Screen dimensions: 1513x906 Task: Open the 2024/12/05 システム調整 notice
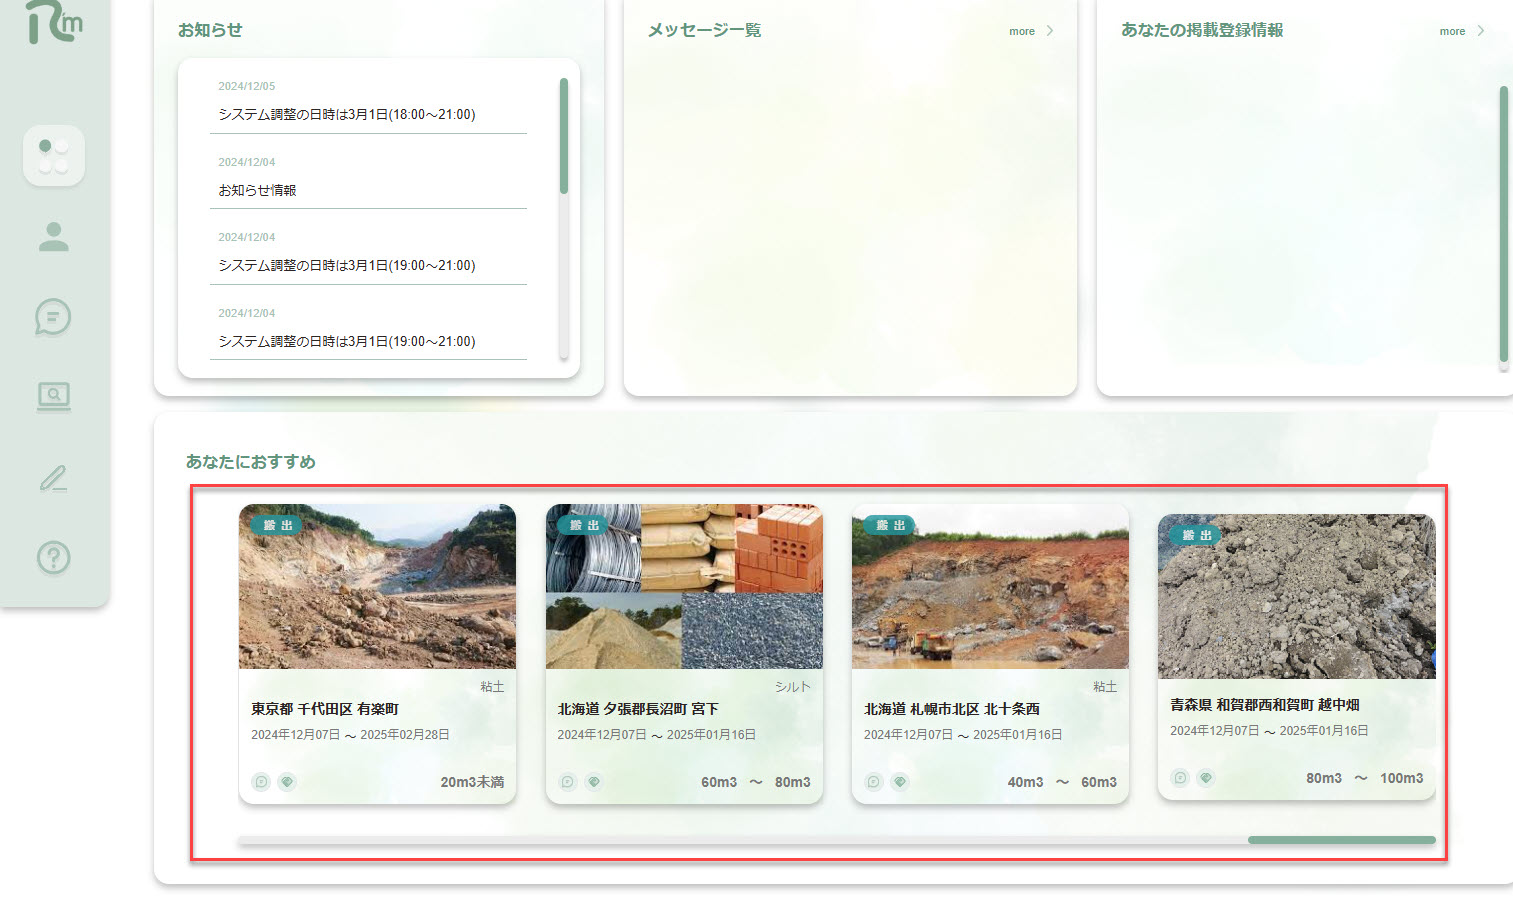(347, 115)
